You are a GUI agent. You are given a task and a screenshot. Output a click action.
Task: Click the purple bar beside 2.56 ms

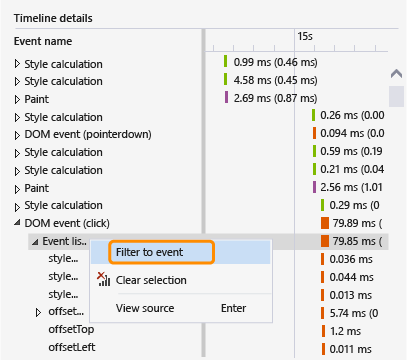point(314,187)
